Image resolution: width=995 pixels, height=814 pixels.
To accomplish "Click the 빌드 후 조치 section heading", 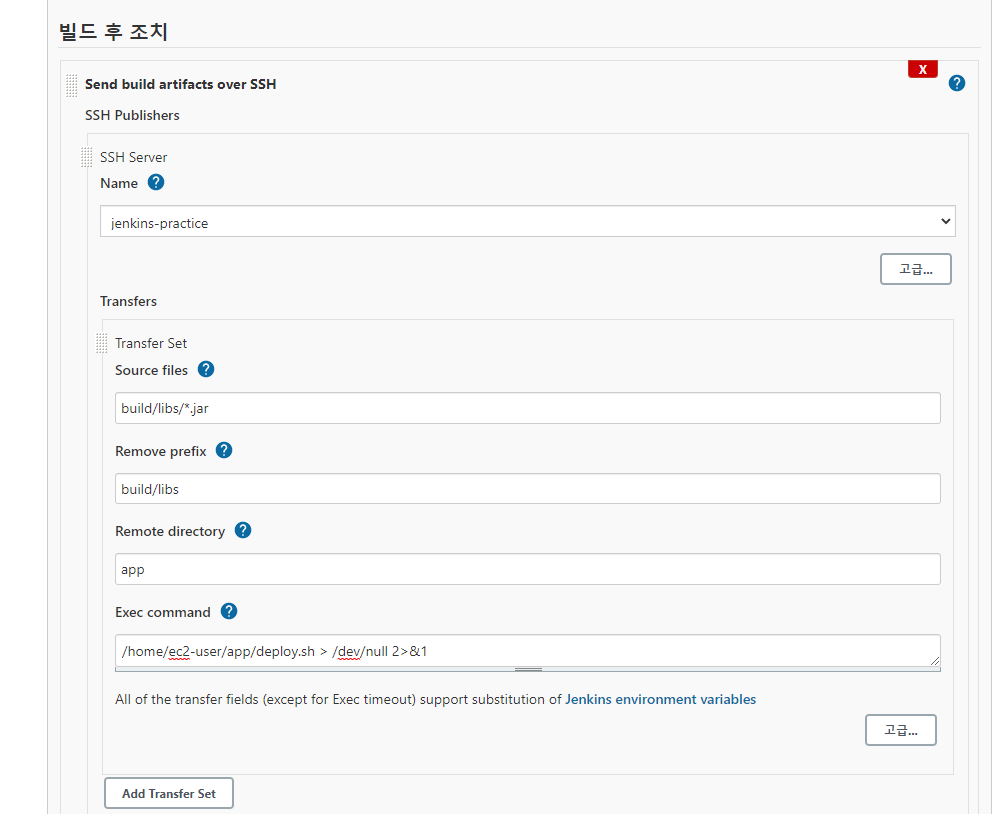I will coord(113,31).
